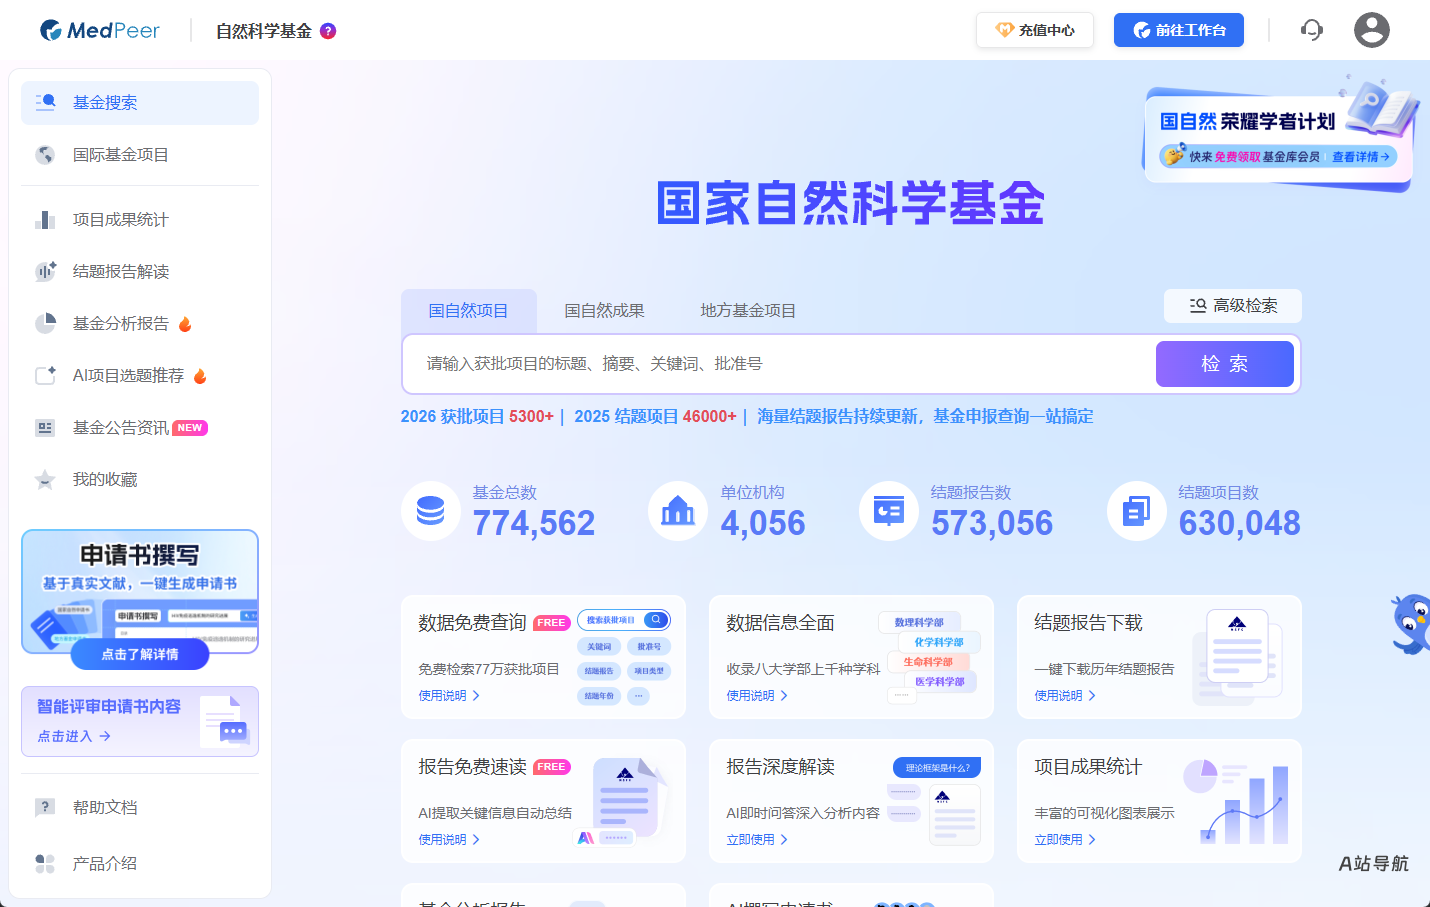Click the 结题报告下载 card title
1430x907 pixels.
(1088, 623)
